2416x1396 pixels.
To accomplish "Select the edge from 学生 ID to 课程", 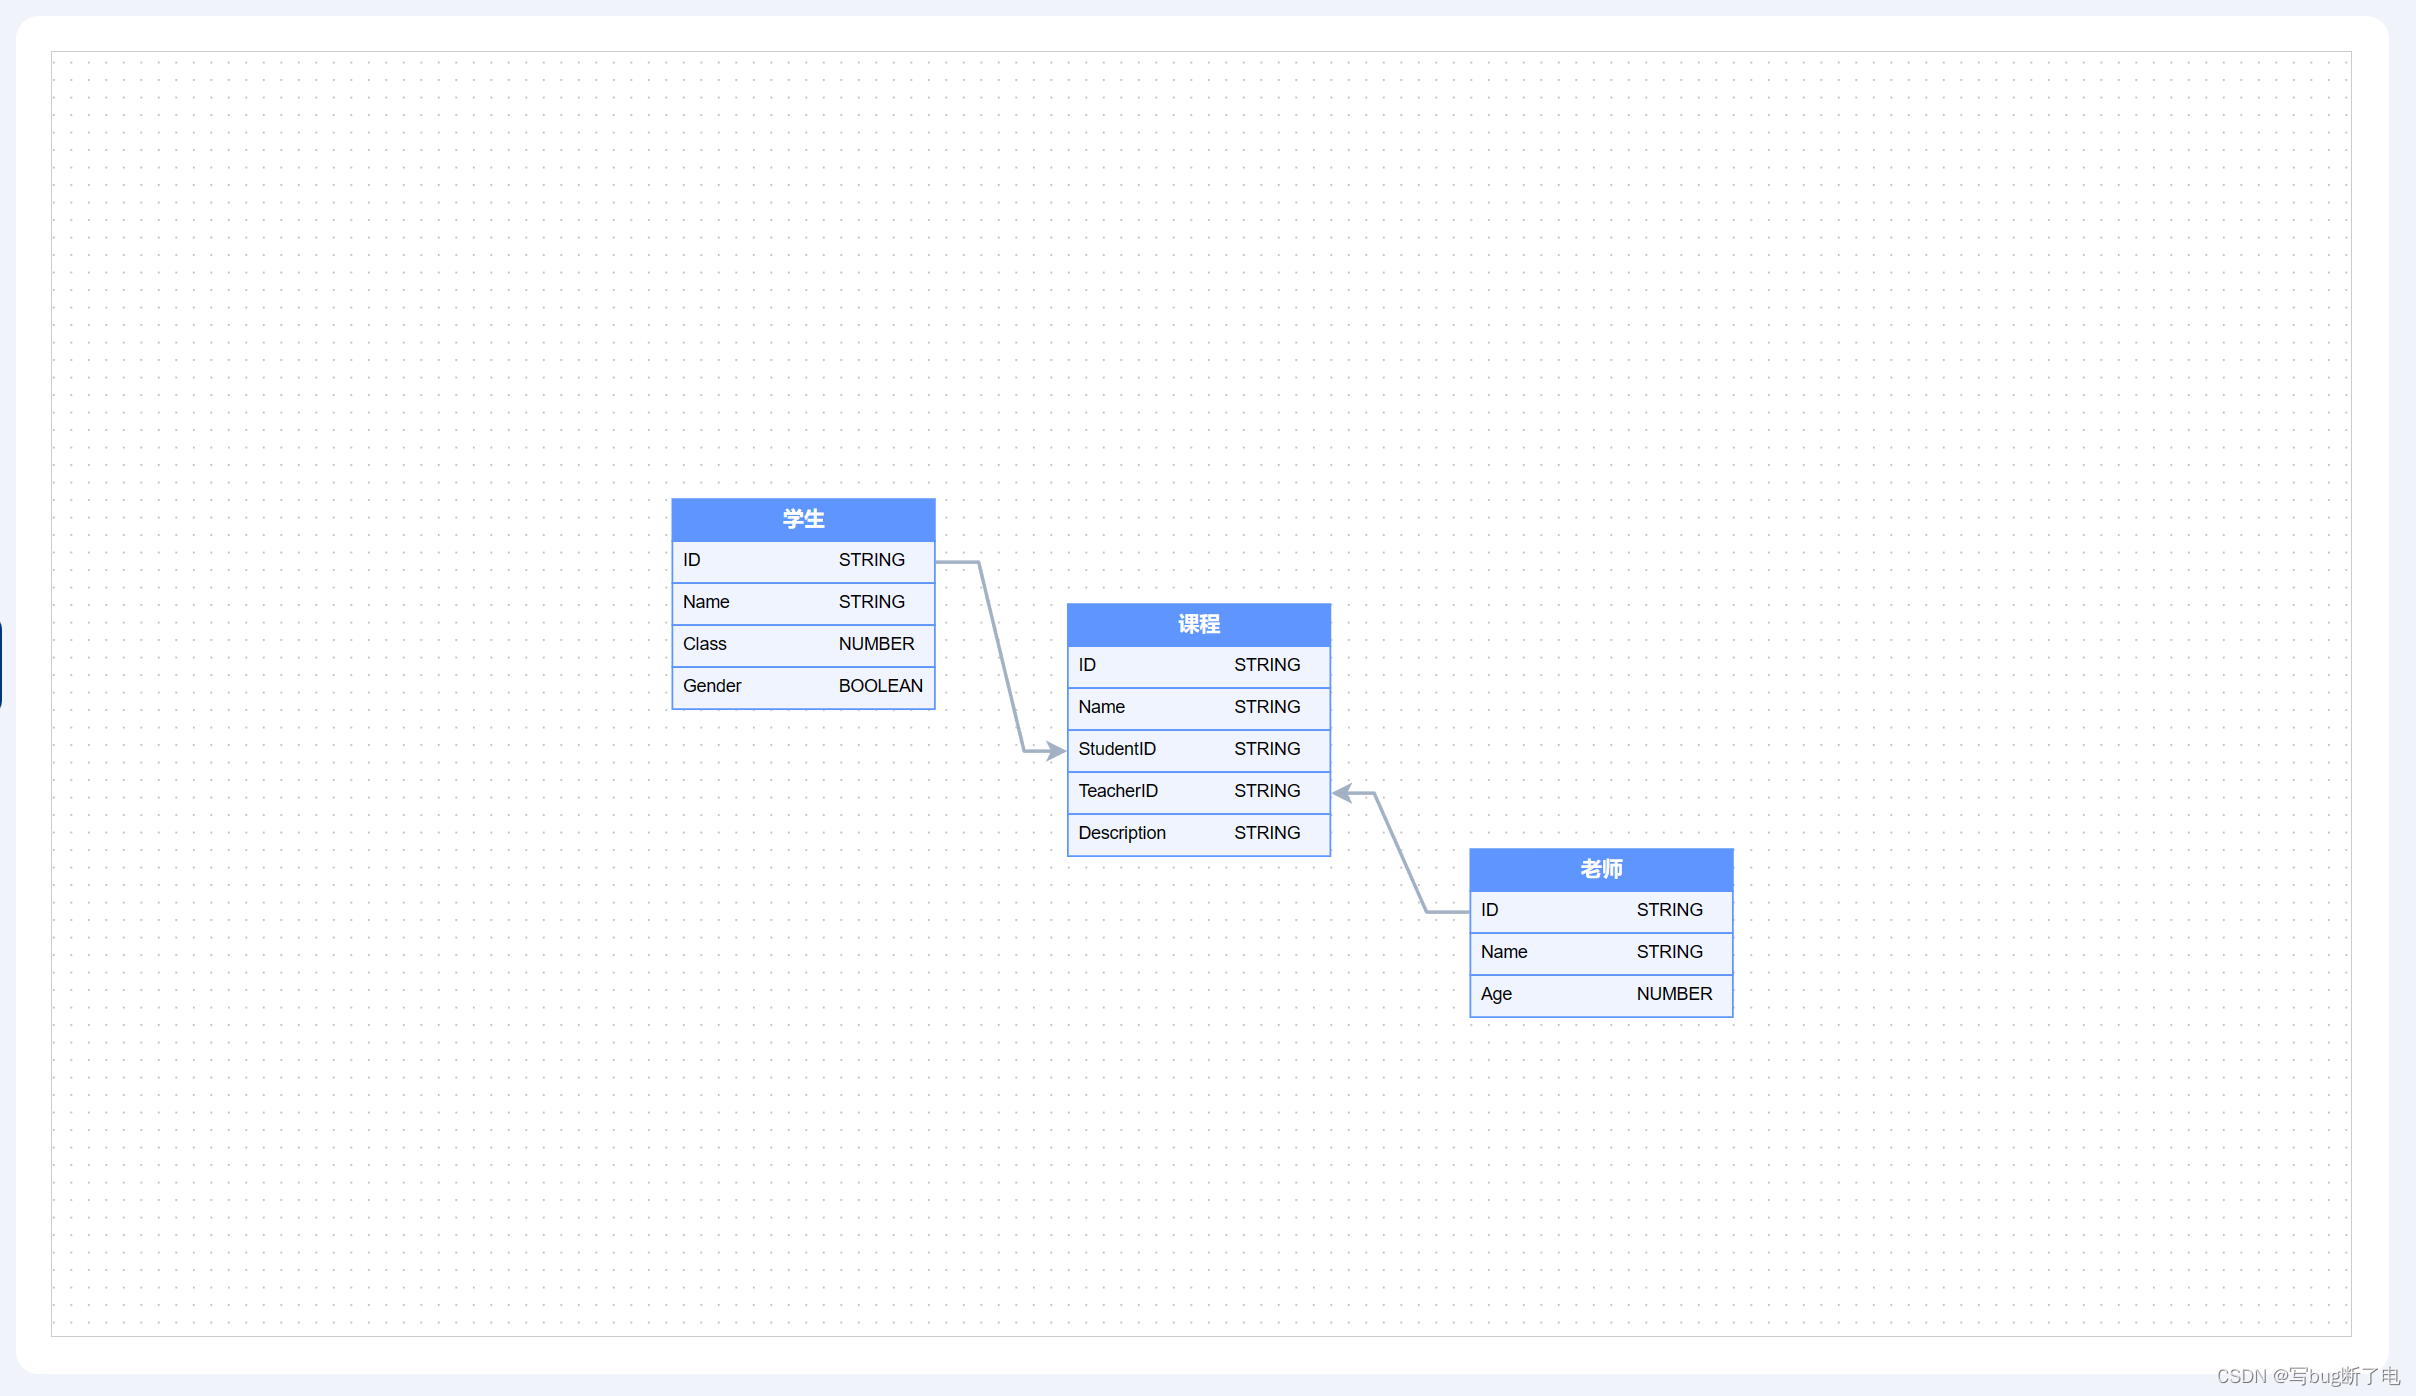I will [x=1001, y=656].
